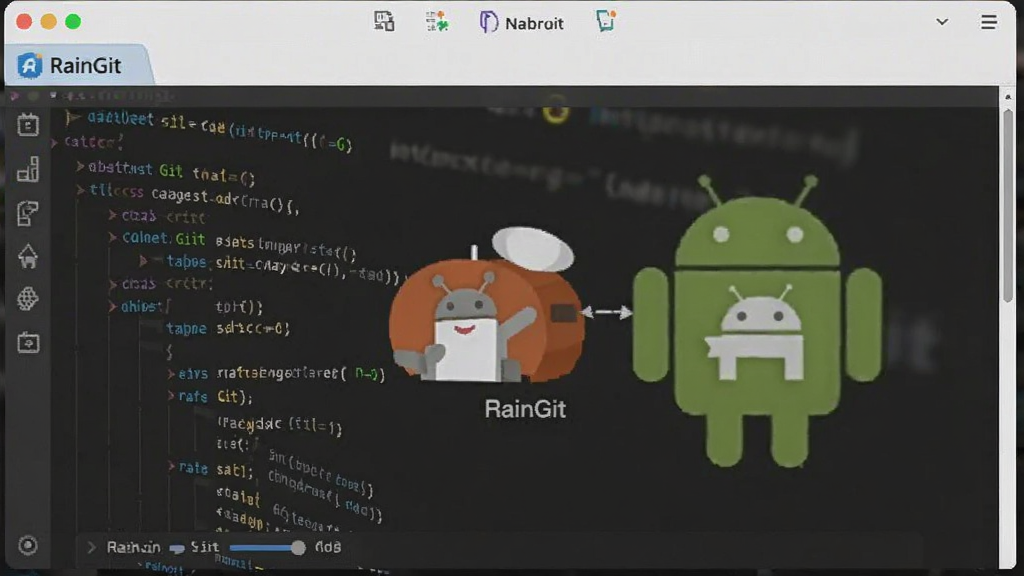The height and width of the screenshot is (576, 1024).
Task: Click the 'RainGit' label under the logo
Action: [525, 409]
